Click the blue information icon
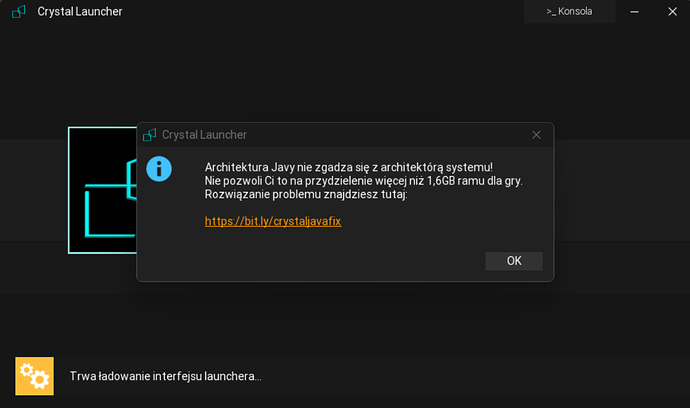690x408 pixels. (x=159, y=168)
